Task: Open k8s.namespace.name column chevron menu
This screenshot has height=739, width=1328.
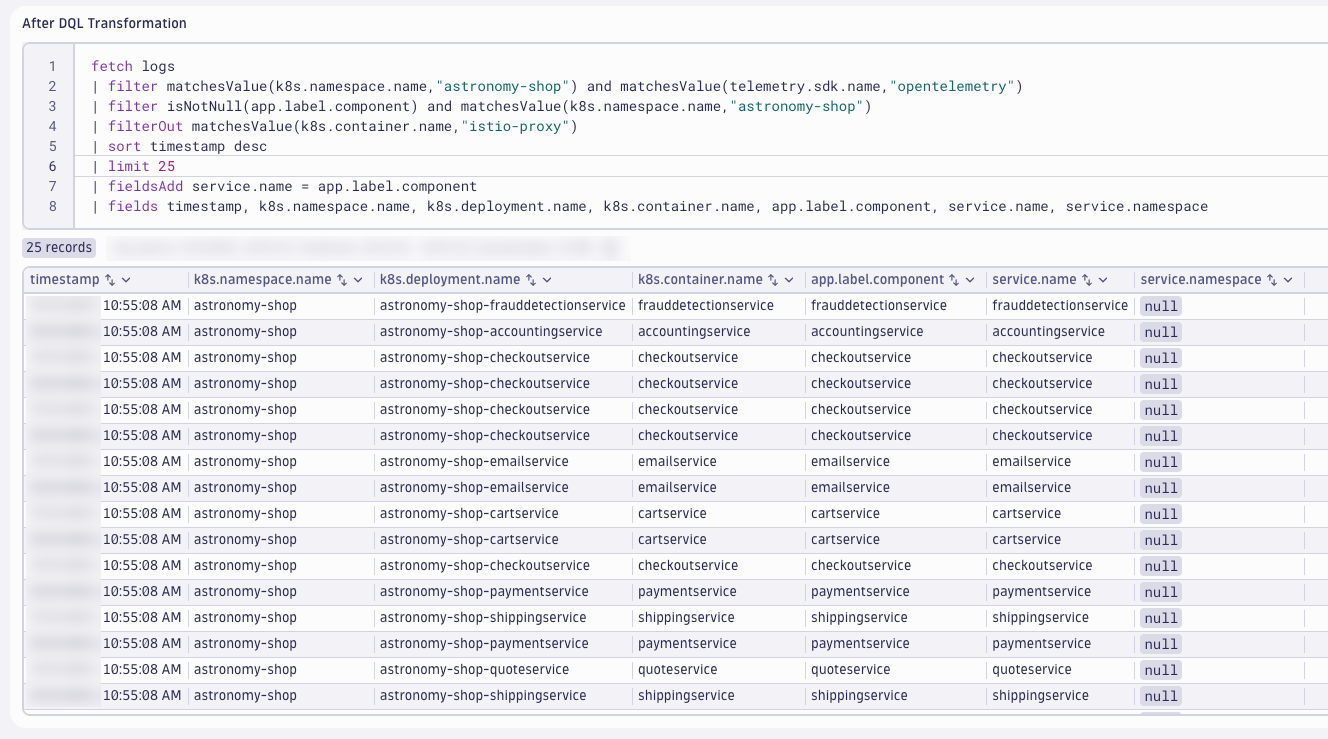Action: (358, 280)
